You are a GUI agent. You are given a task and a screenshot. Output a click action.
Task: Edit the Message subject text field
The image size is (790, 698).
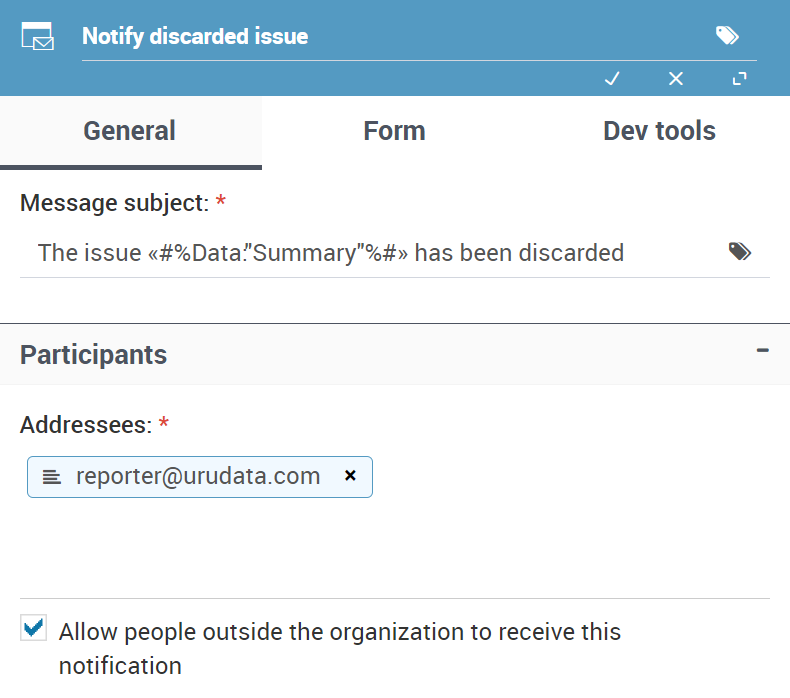coord(373,252)
